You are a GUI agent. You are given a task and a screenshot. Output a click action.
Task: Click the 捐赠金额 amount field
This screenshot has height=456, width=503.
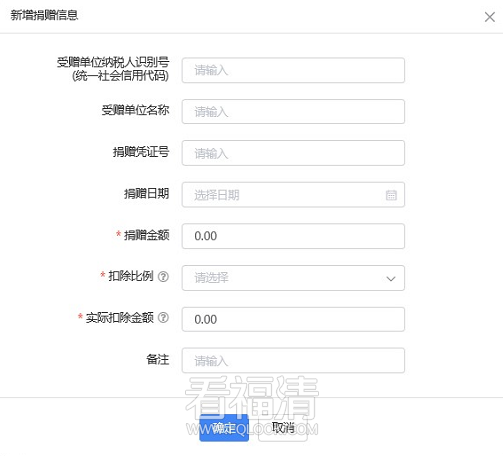(x=293, y=236)
